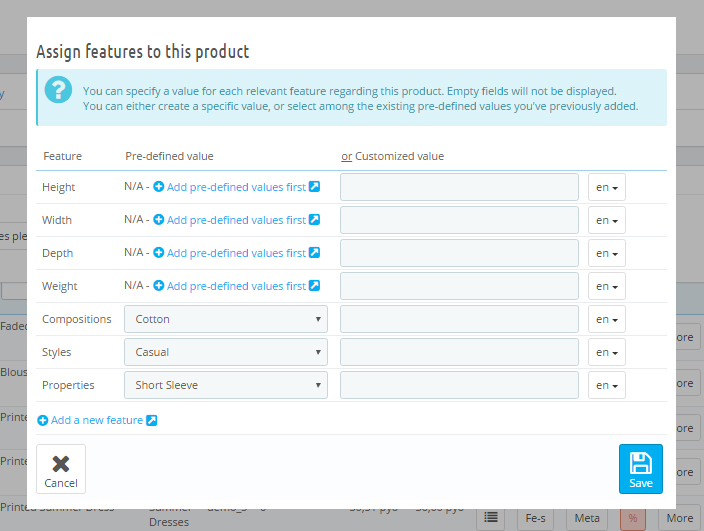704x531 pixels.
Task: Click the Weight customized value text box
Action: (459, 286)
